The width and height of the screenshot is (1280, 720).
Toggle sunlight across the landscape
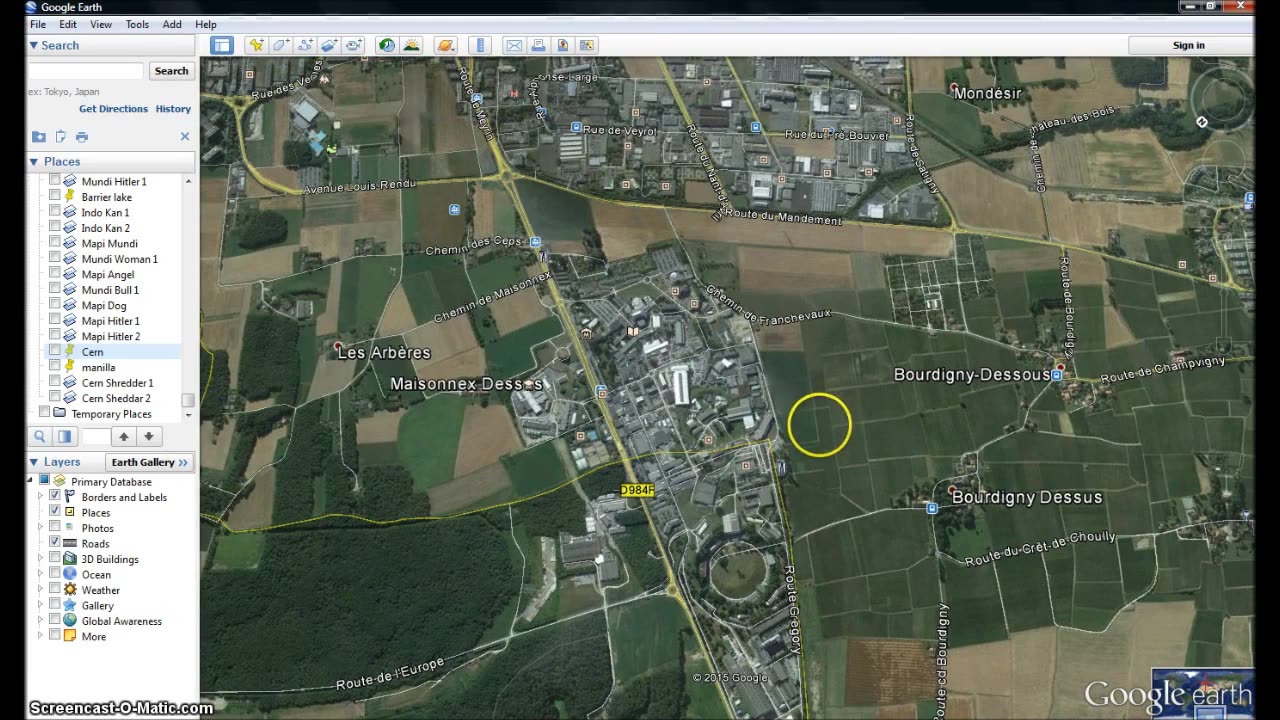(x=411, y=45)
